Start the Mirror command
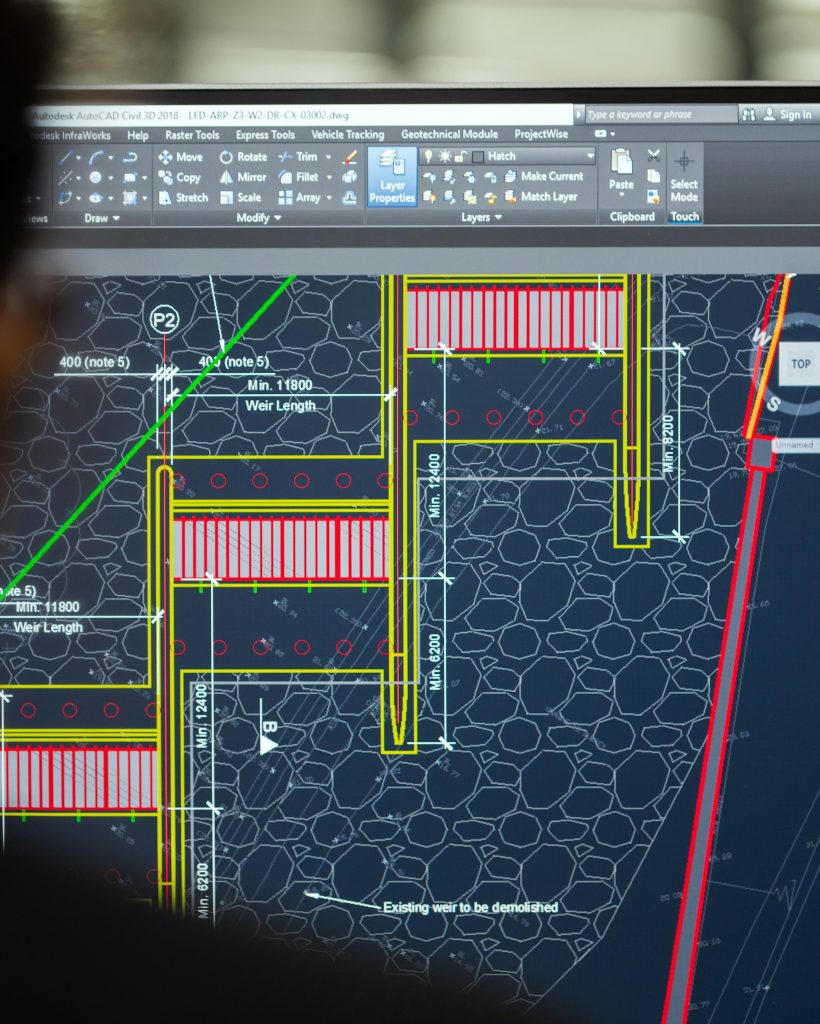 [248, 175]
